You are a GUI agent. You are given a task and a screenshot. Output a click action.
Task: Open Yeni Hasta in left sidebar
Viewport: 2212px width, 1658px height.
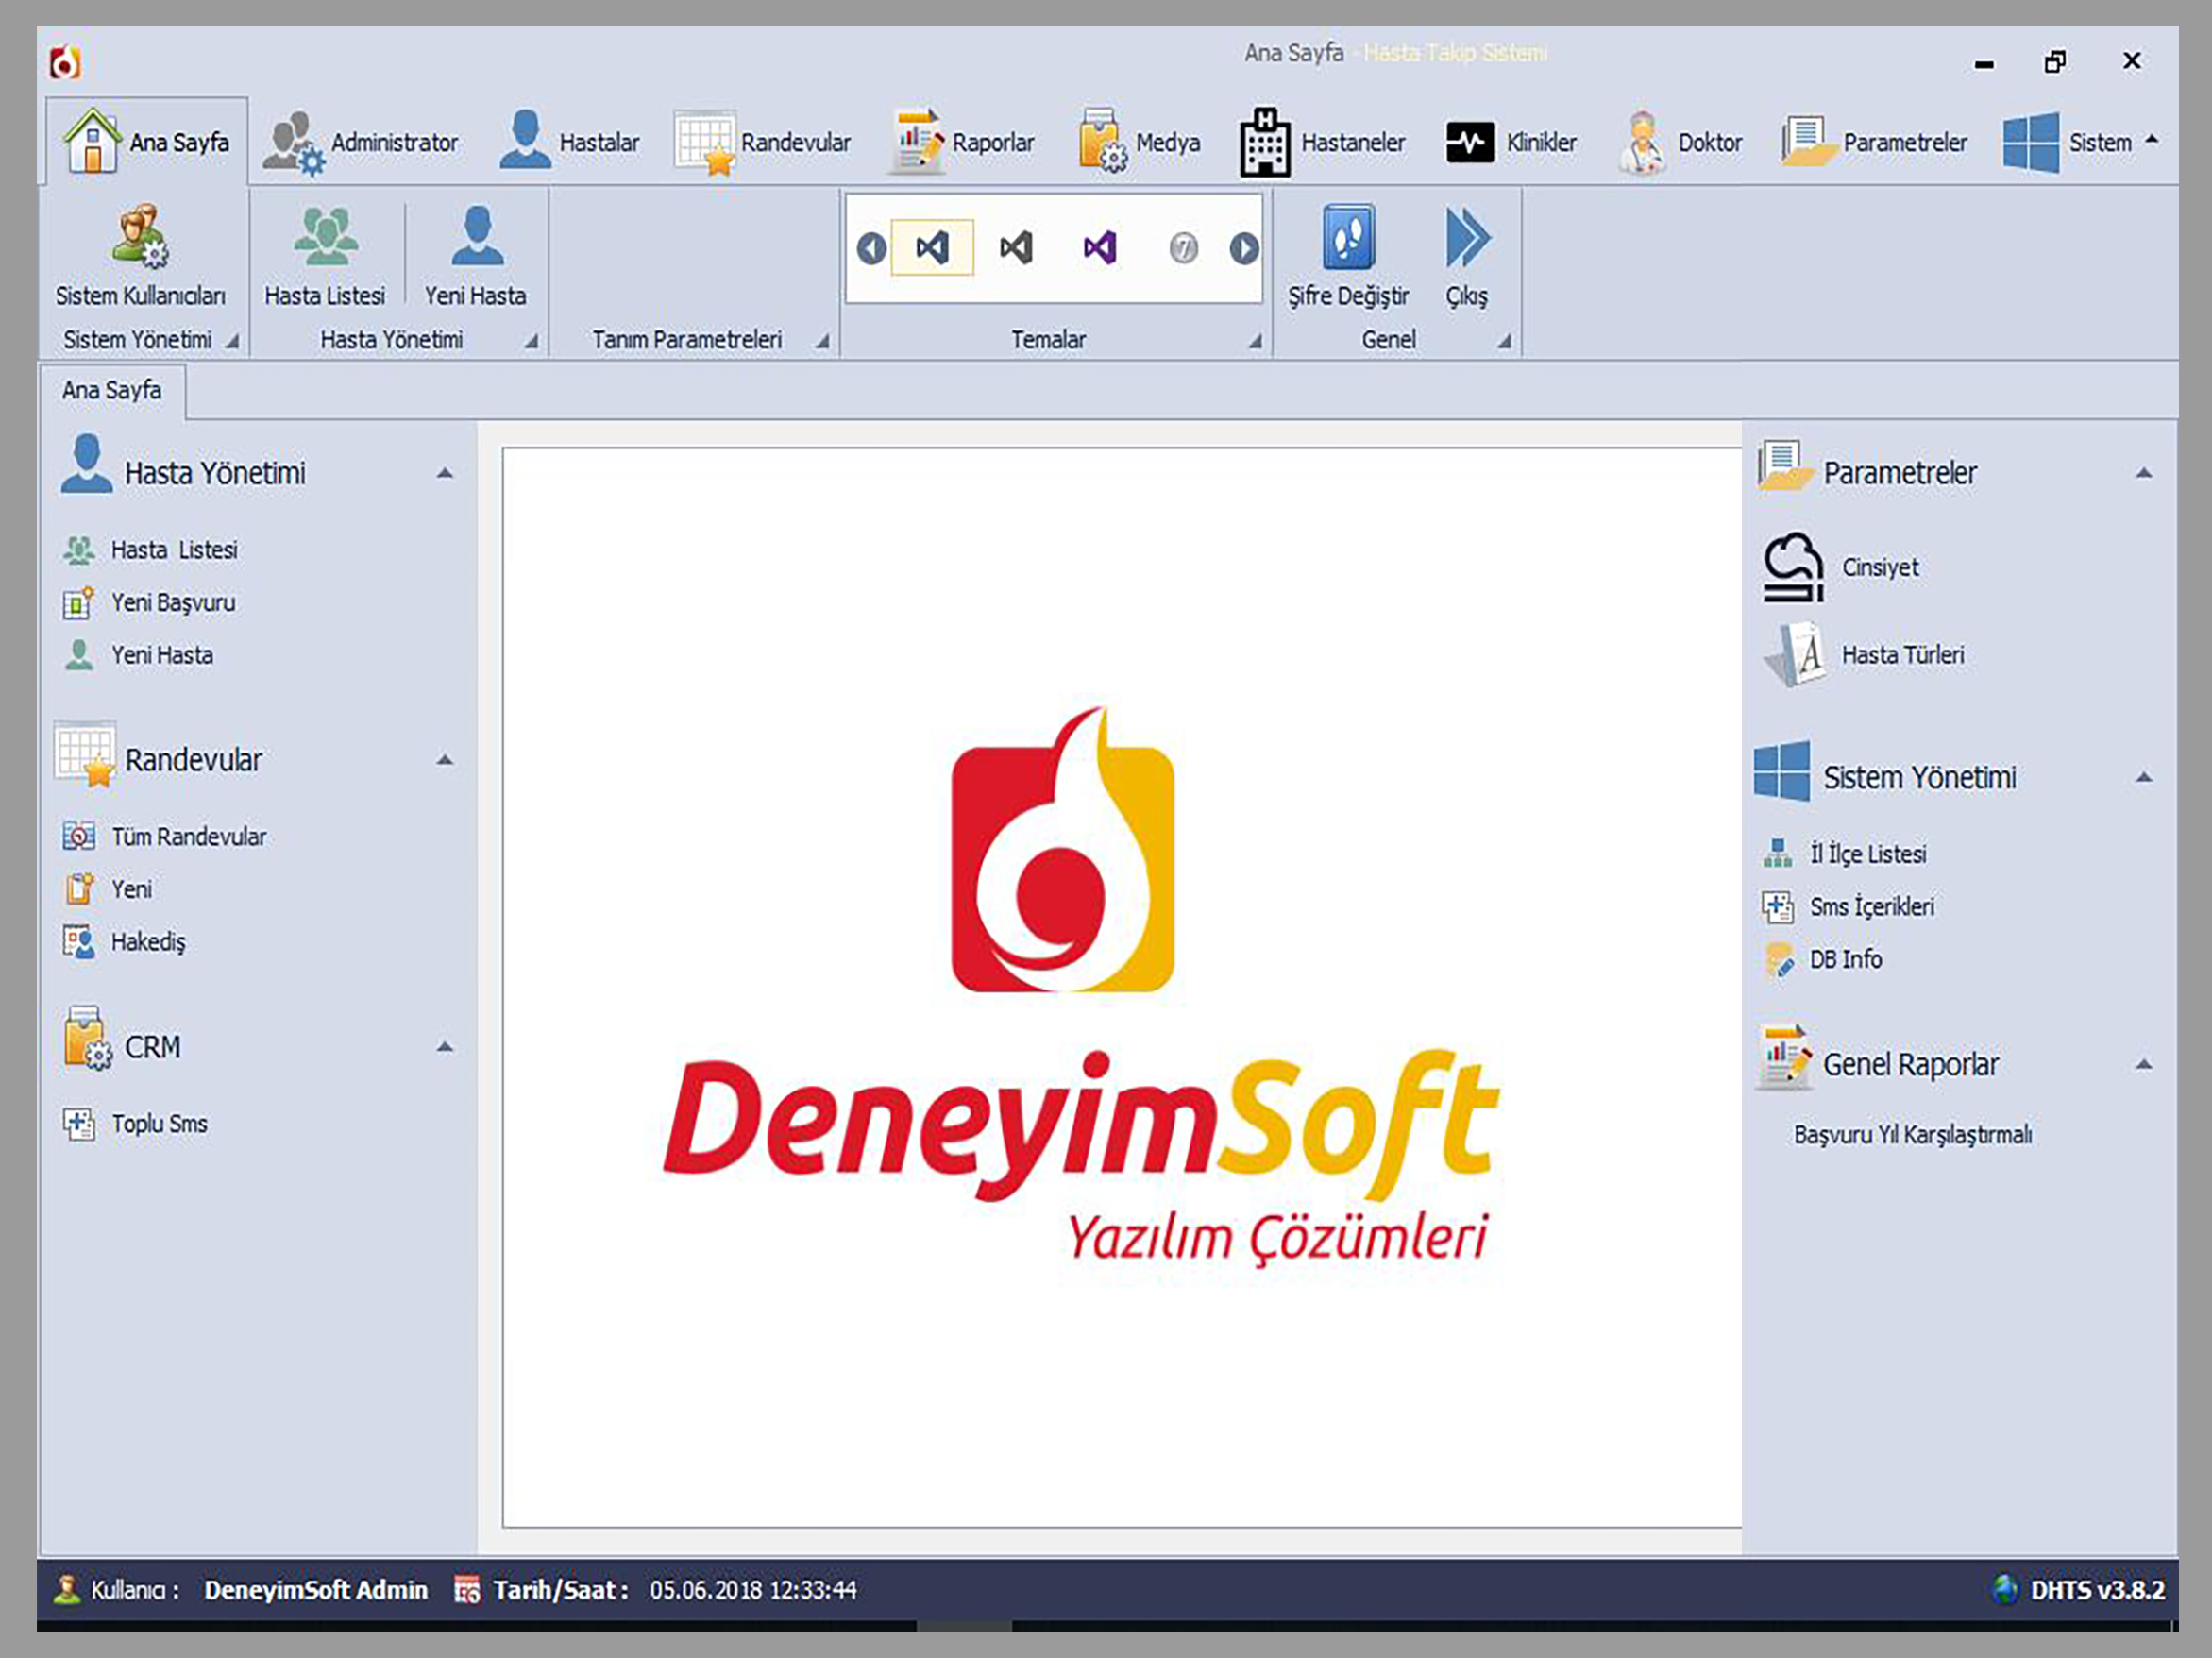pyautogui.click(x=139, y=655)
